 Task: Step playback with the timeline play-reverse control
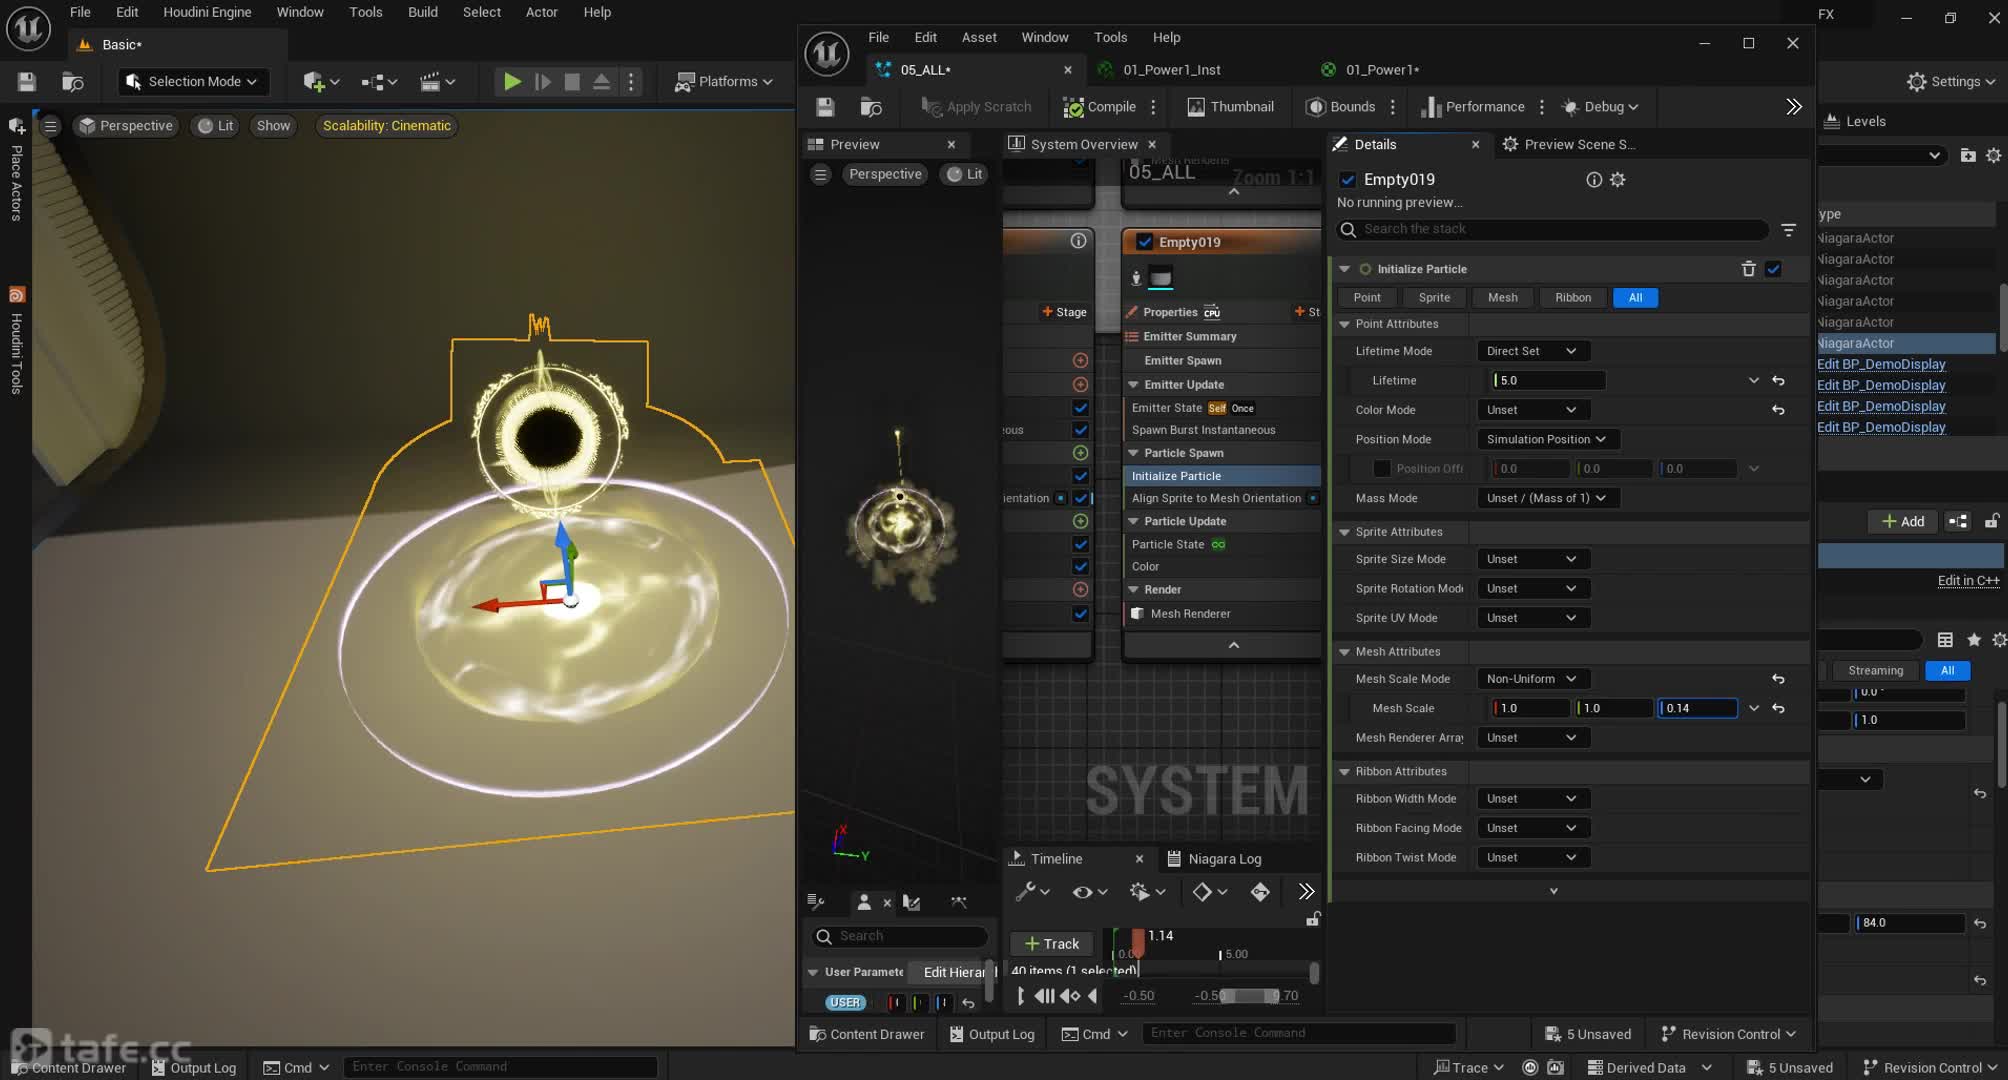1092,996
